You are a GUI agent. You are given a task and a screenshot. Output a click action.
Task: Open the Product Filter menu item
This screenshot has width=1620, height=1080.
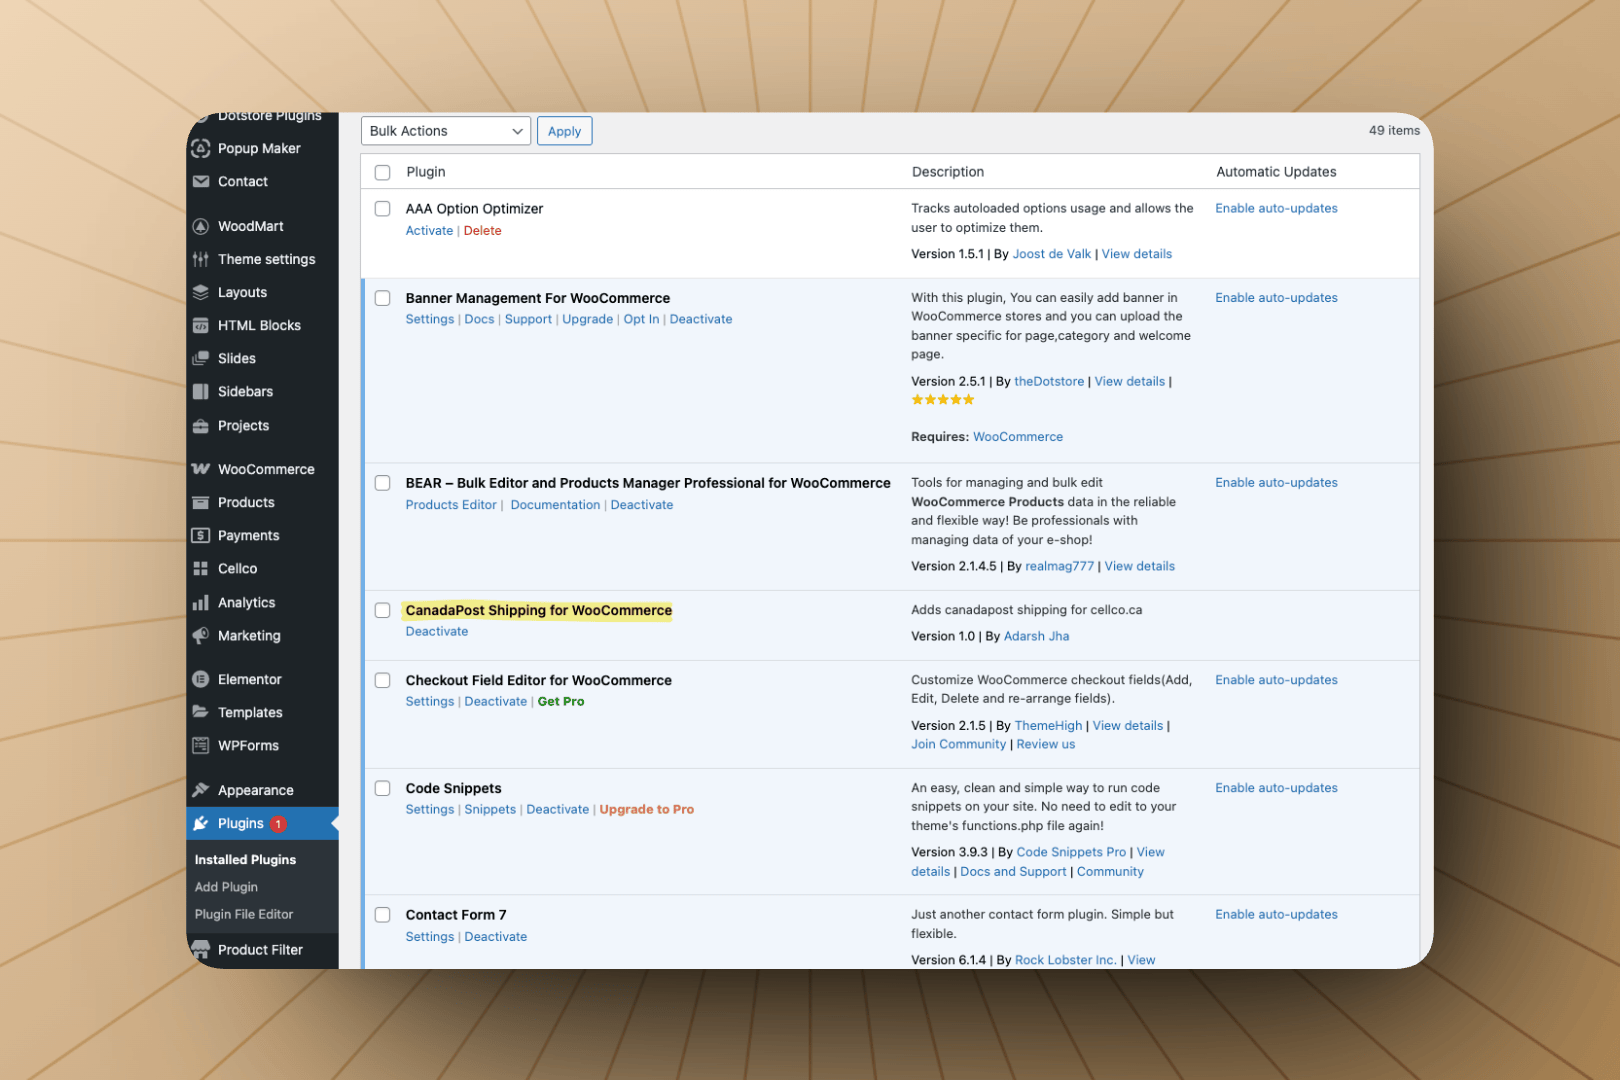tap(262, 950)
